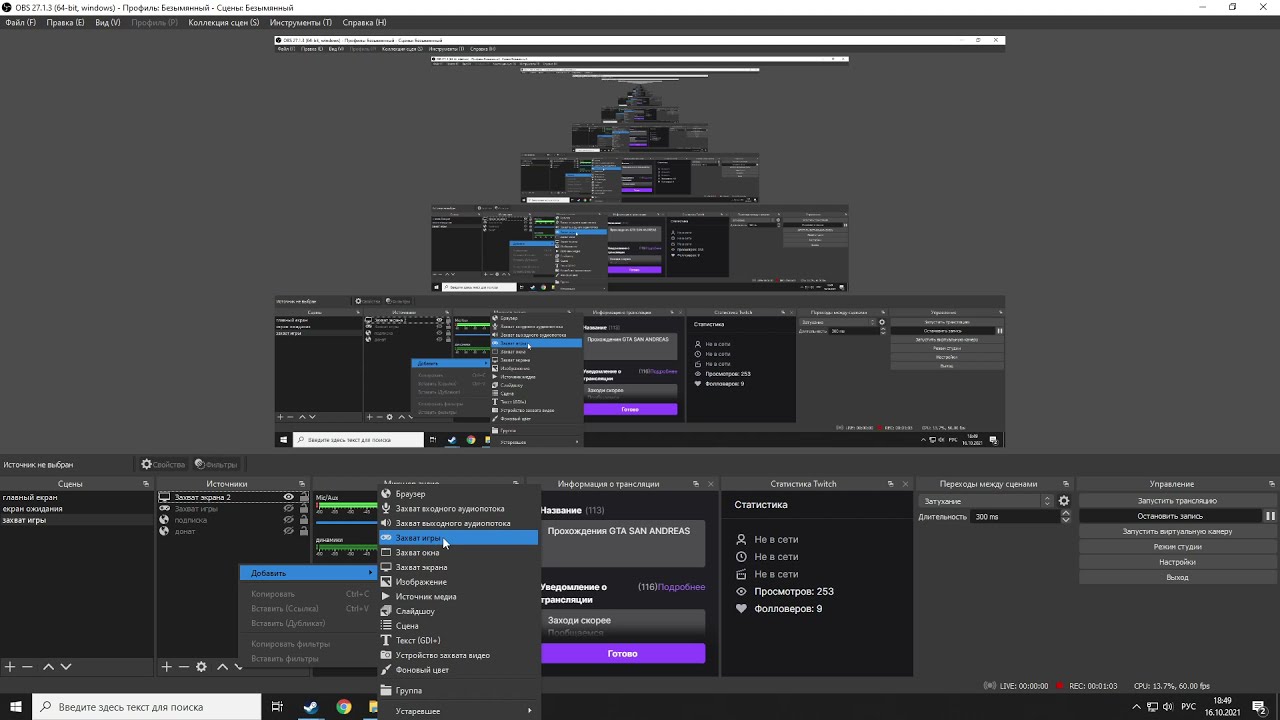The width and height of the screenshot is (1280, 720).
Task: Expand the Добавить submenu entry
Action: (309, 573)
